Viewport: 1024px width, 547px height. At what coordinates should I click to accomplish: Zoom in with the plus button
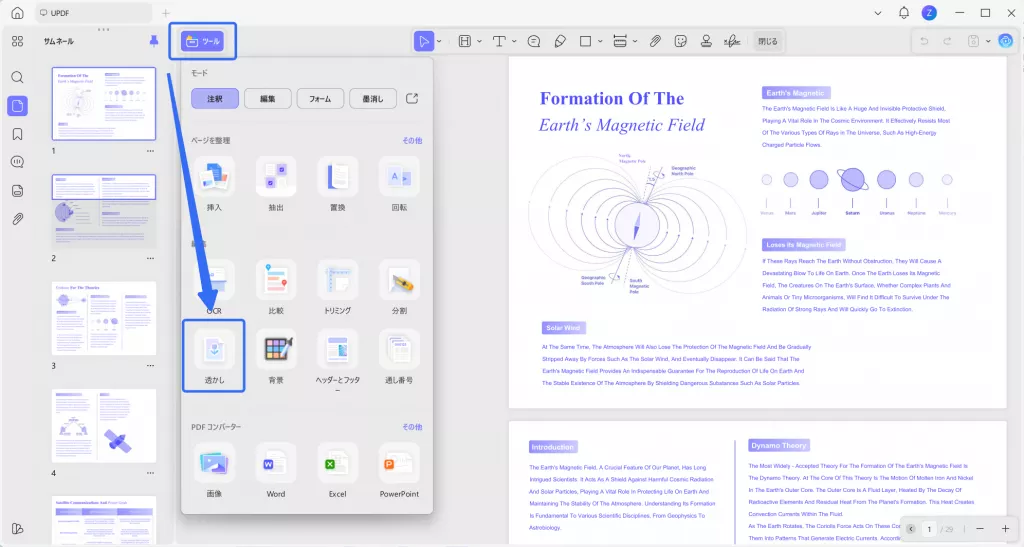1005,528
